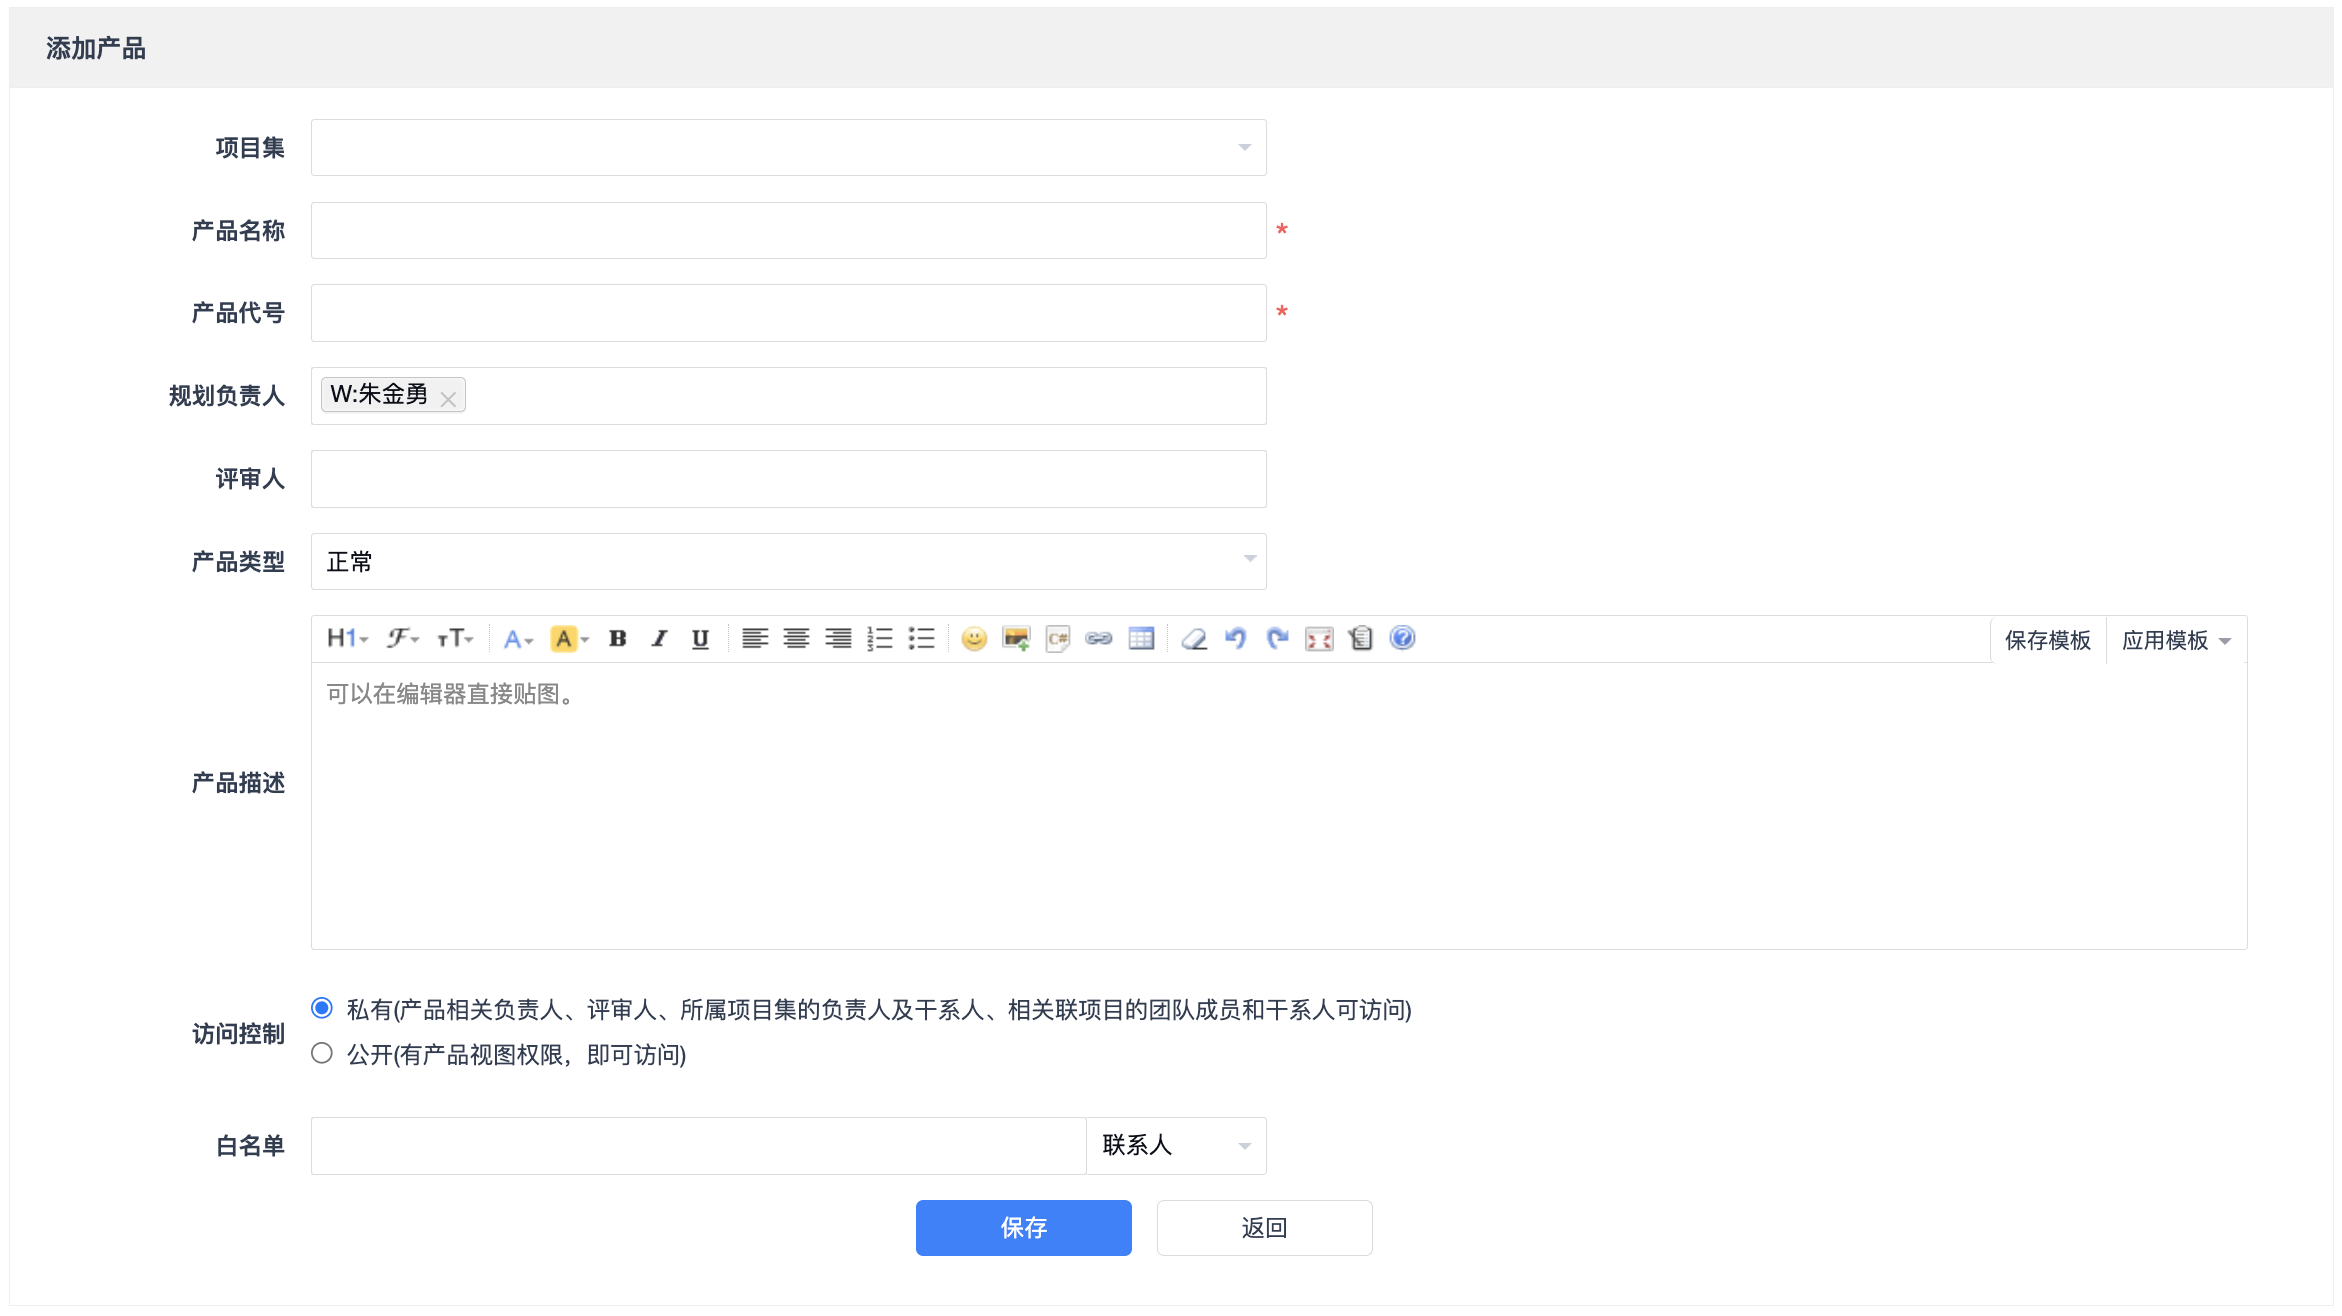Image resolution: width=2342 pixels, height=1316 pixels.
Task: Click the 返回 button
Action: 1264,1227
